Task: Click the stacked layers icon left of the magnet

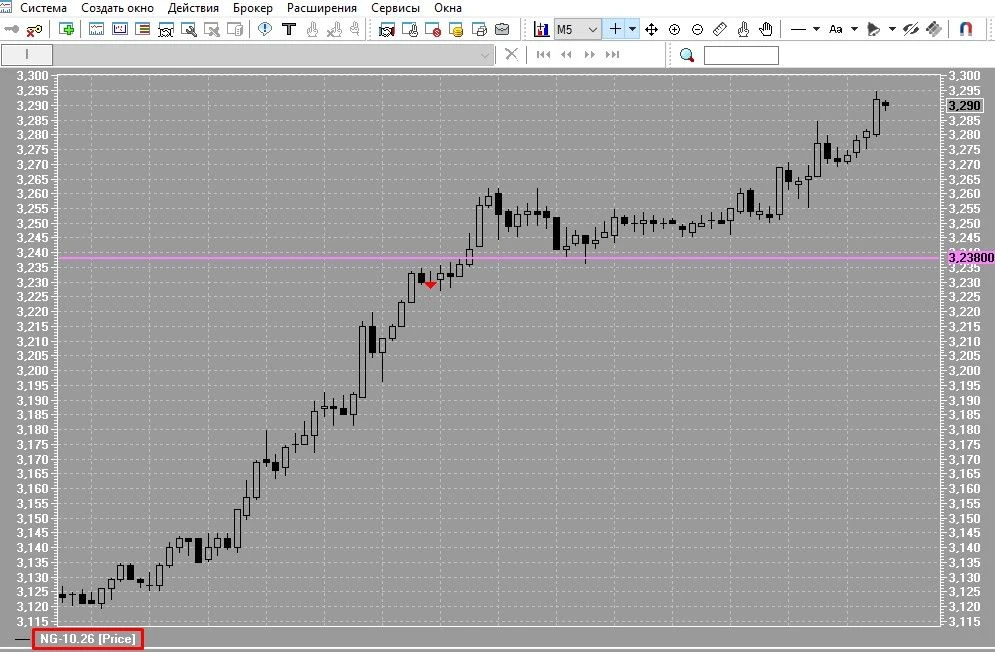Action: click(933, 29)
